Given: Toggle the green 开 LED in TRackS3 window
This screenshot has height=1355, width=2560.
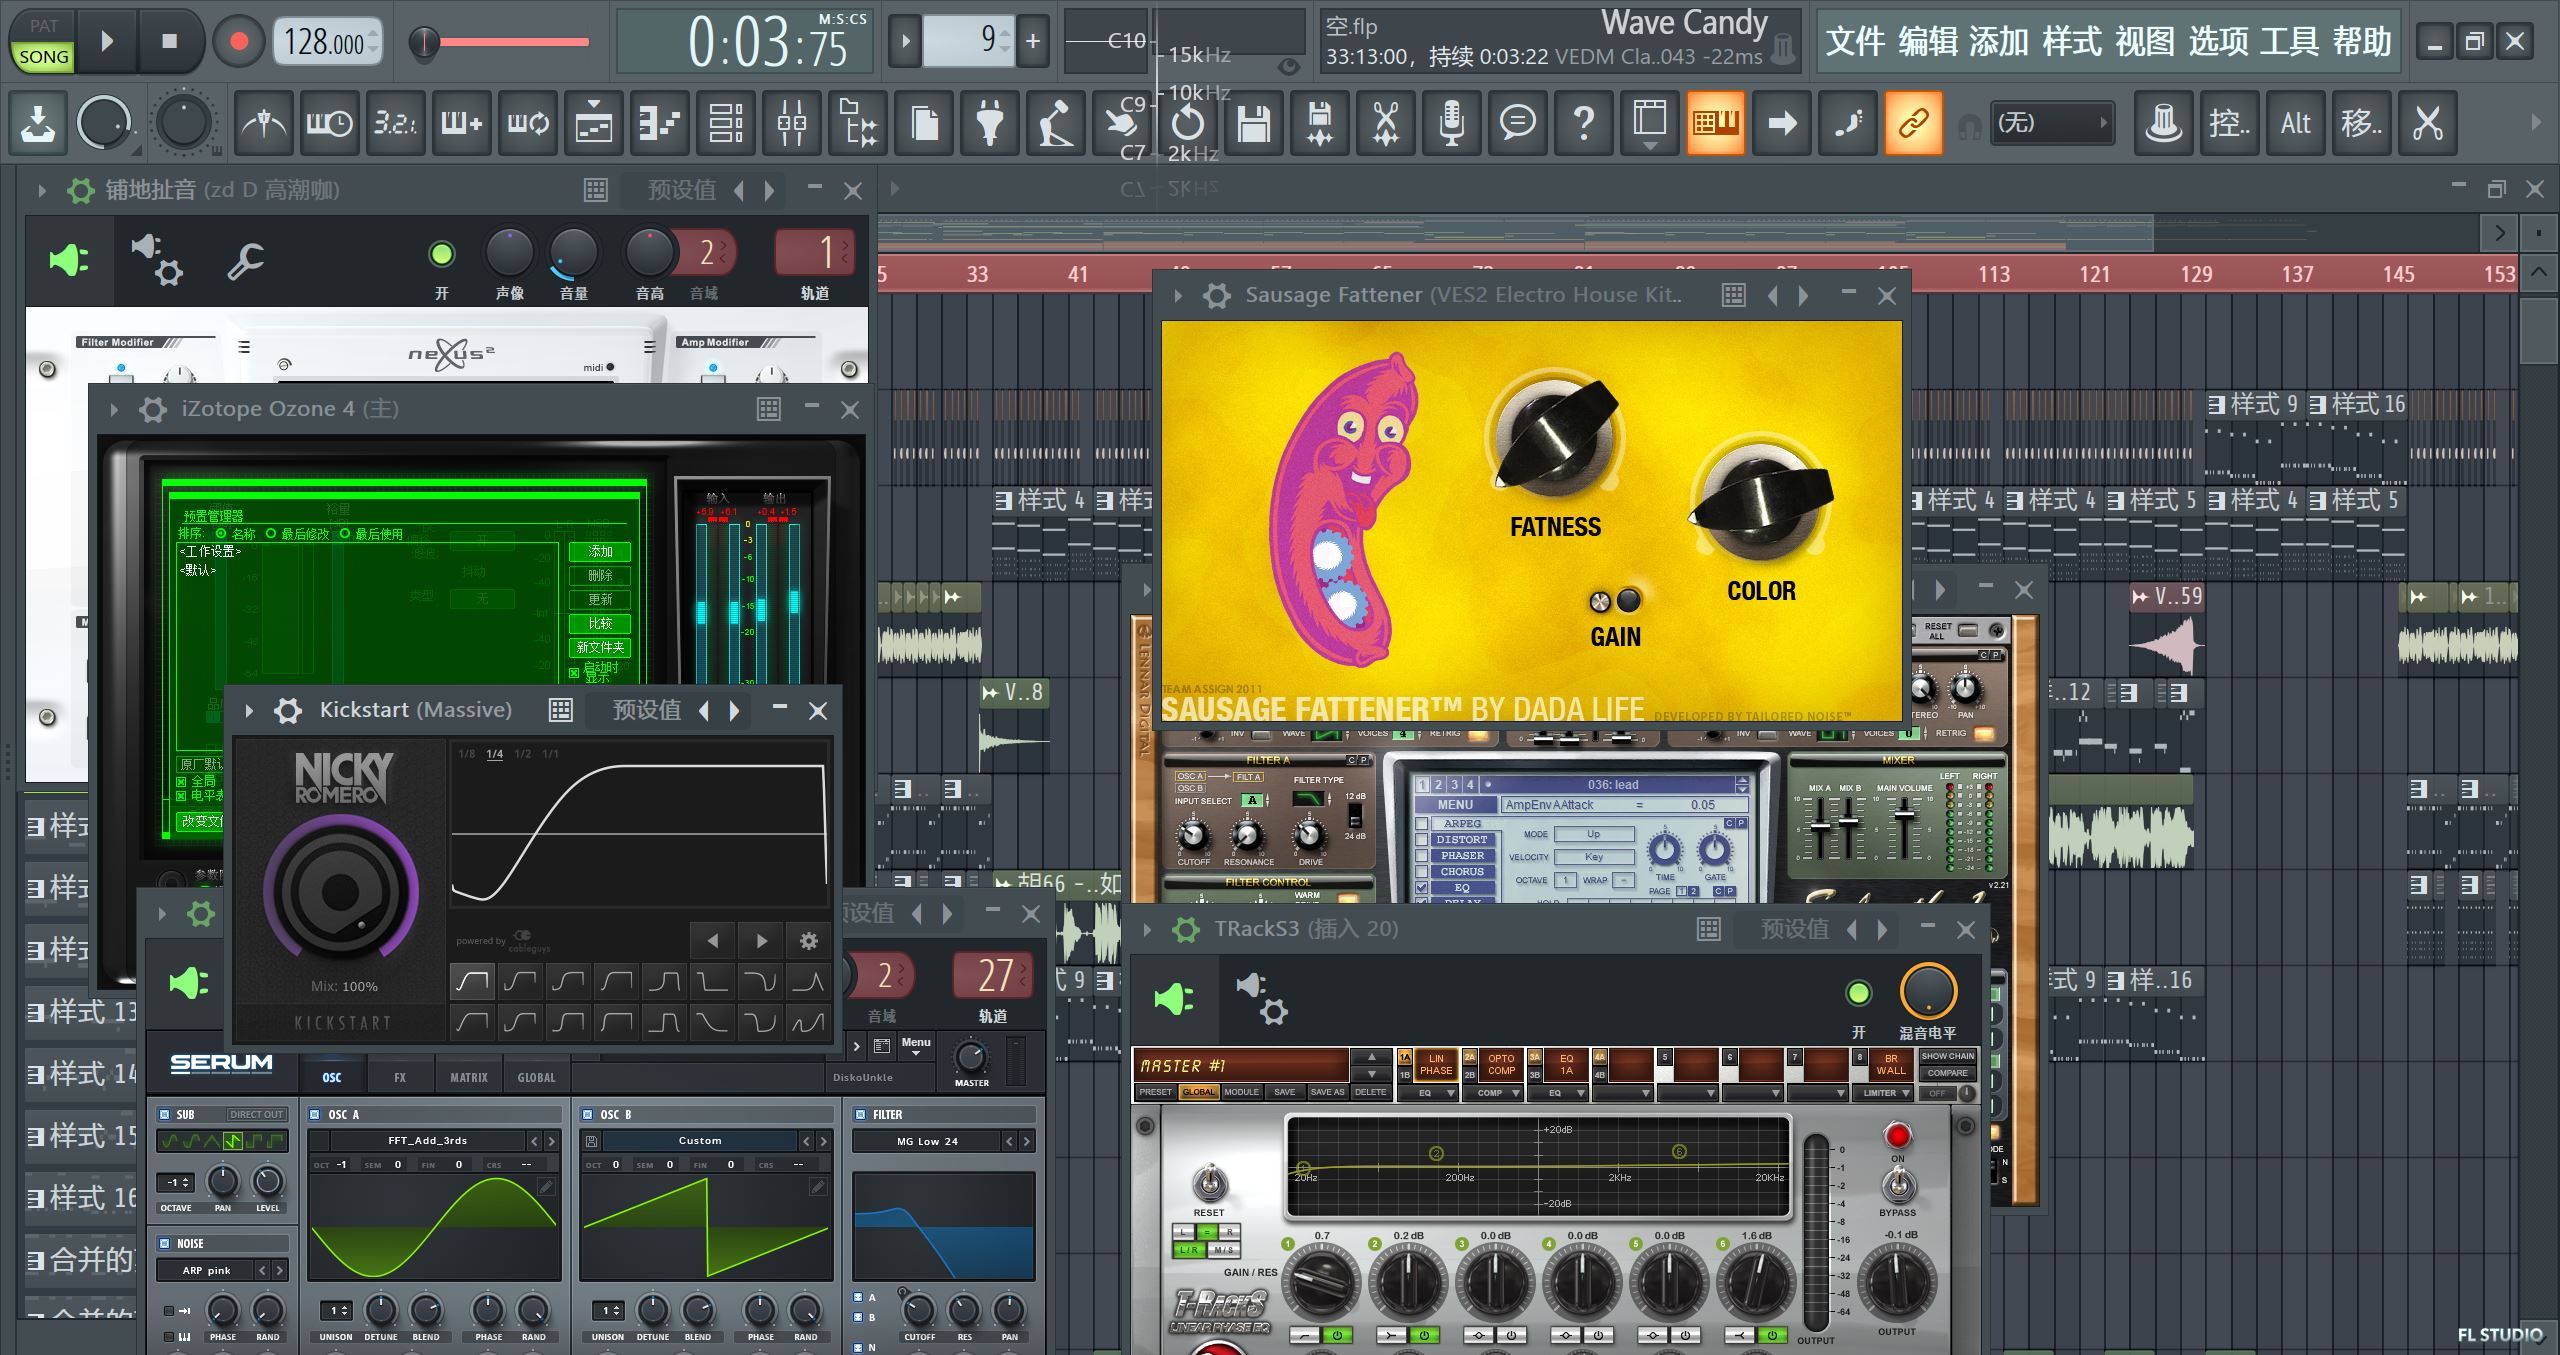Looking at the screenshot, I should pos(1858,993).
